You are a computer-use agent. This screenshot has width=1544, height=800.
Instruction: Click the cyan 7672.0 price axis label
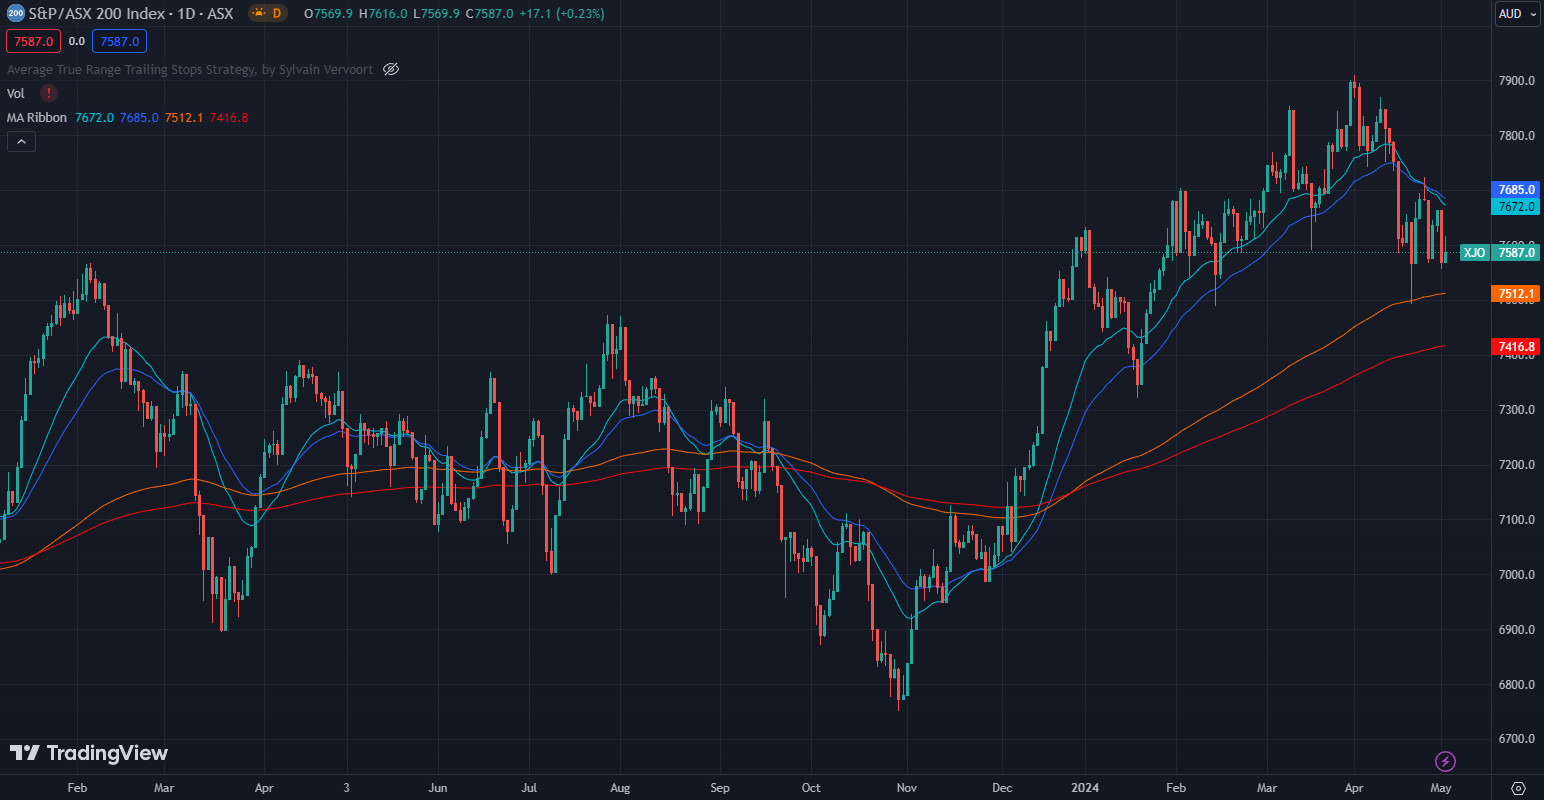pyautogui.click(x=1516, y=207)
